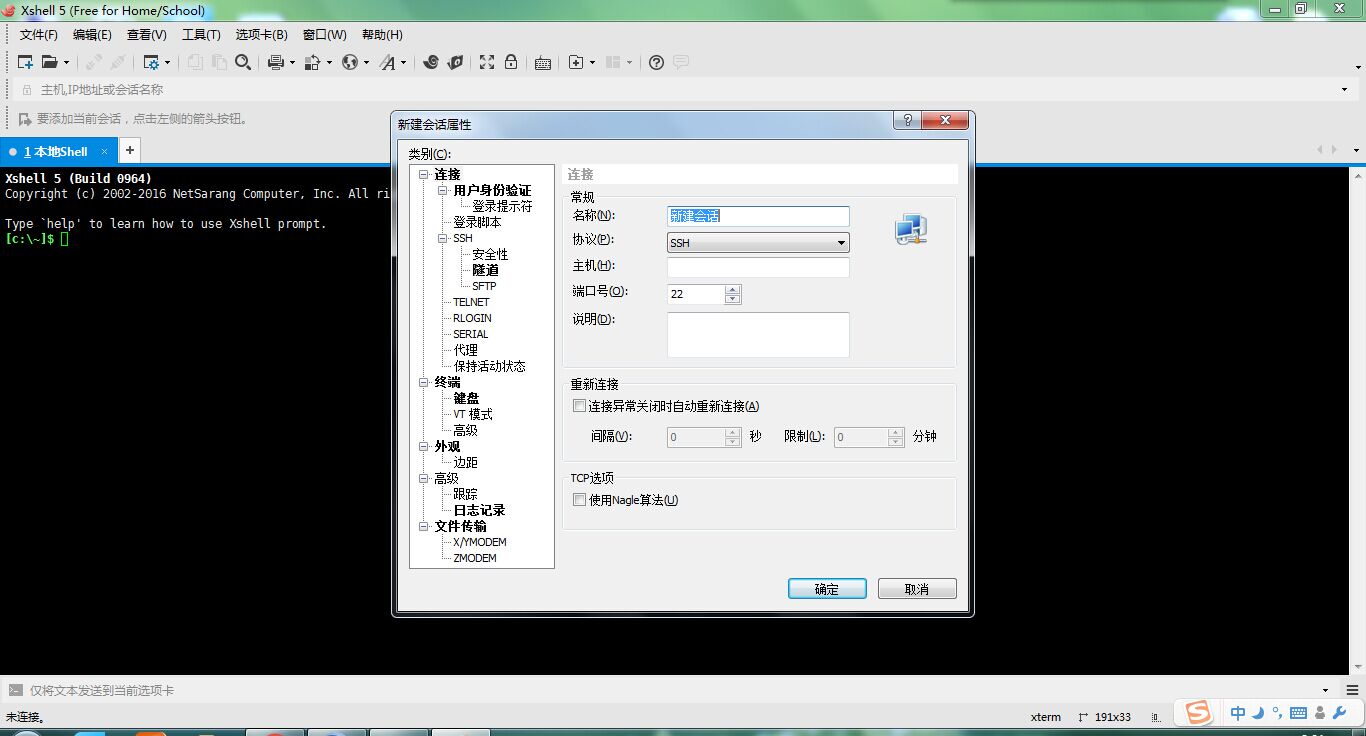This screenshot has height=736, width=1366.
Task: Click 确定 to confirm the session
Action: (x=827, y=589)
